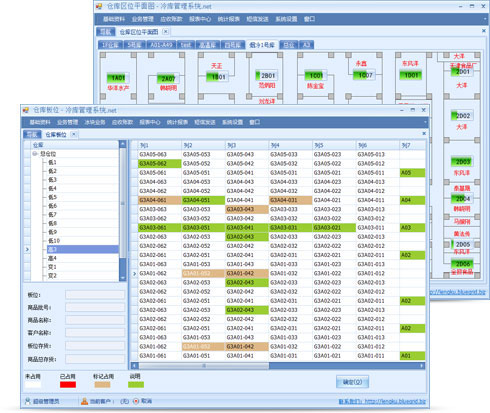Select tree item 低5
The height and width of the screenshot is (413, 490).
[52, 197]
